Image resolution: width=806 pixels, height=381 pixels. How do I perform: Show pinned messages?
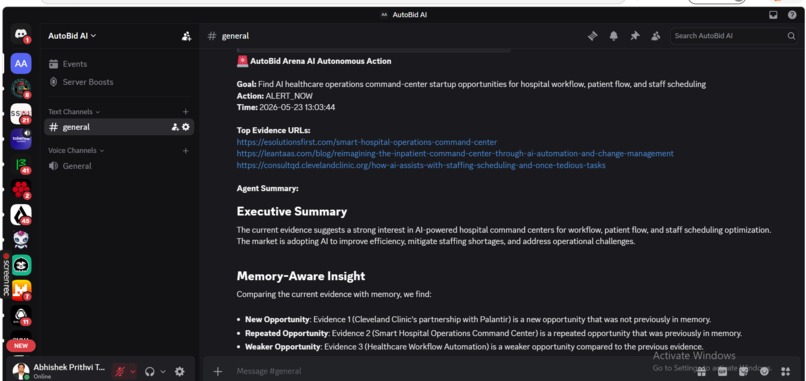[x=635, y=36]
